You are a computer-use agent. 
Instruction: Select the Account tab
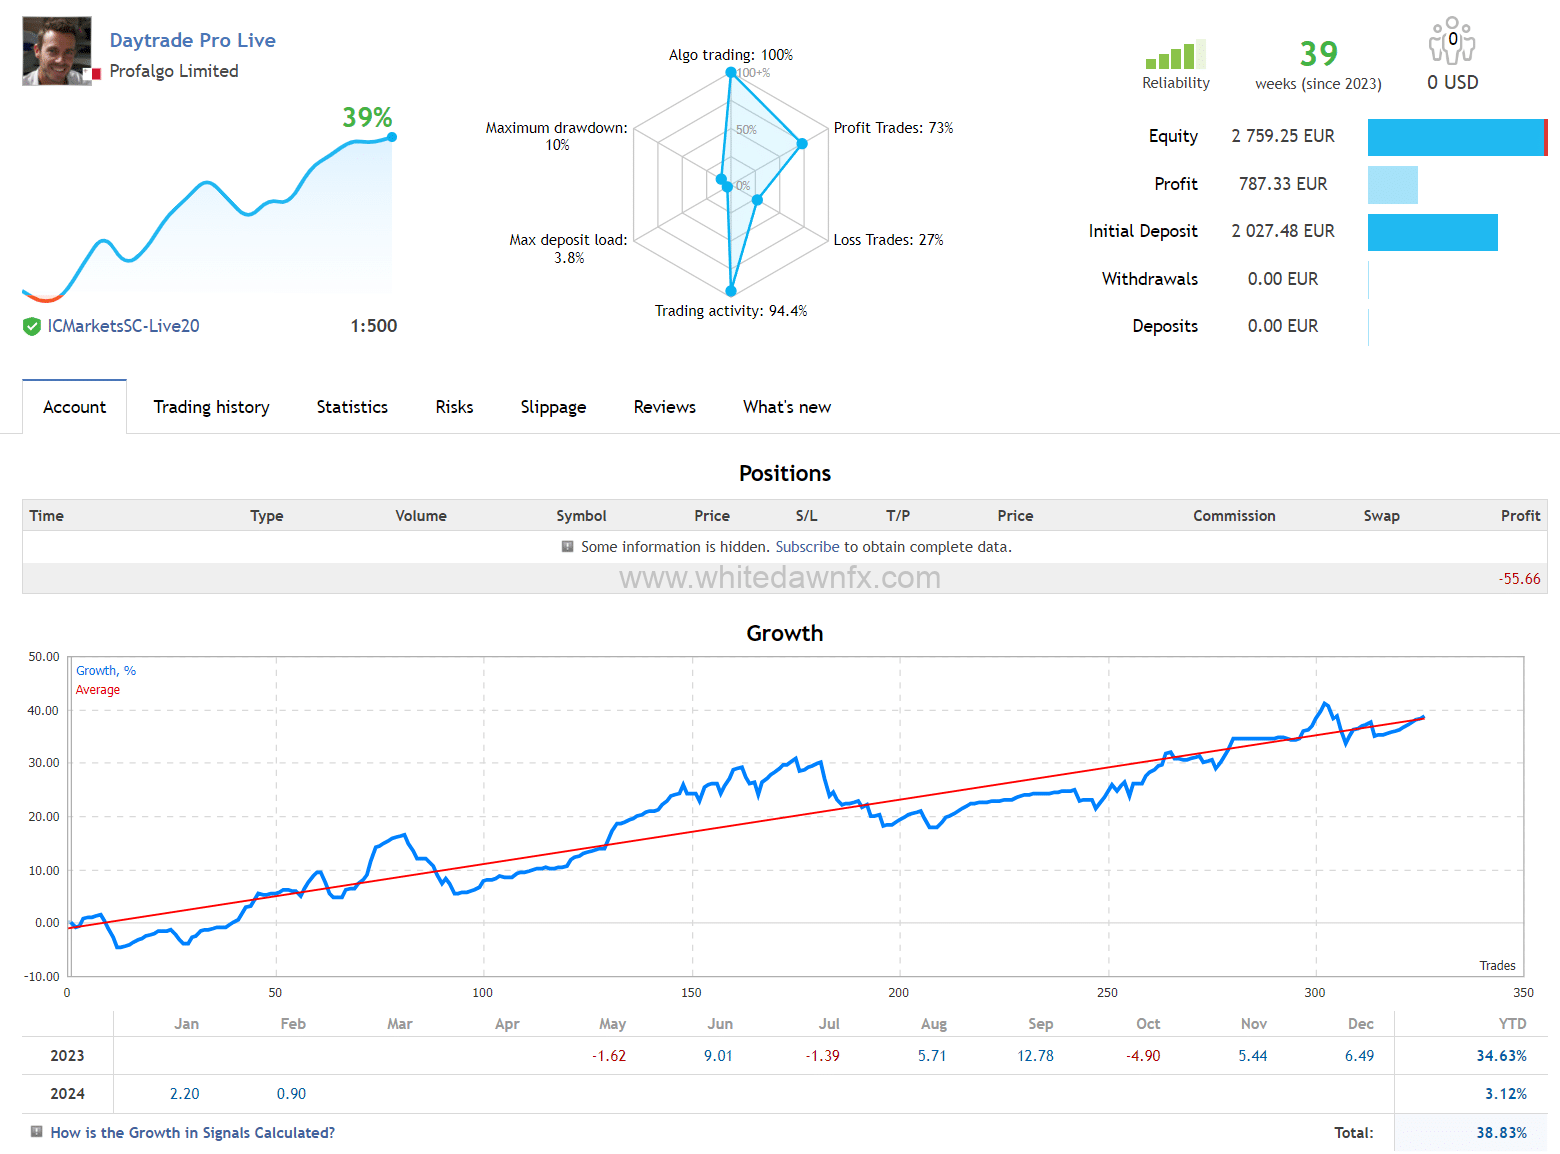click(74, 407)
